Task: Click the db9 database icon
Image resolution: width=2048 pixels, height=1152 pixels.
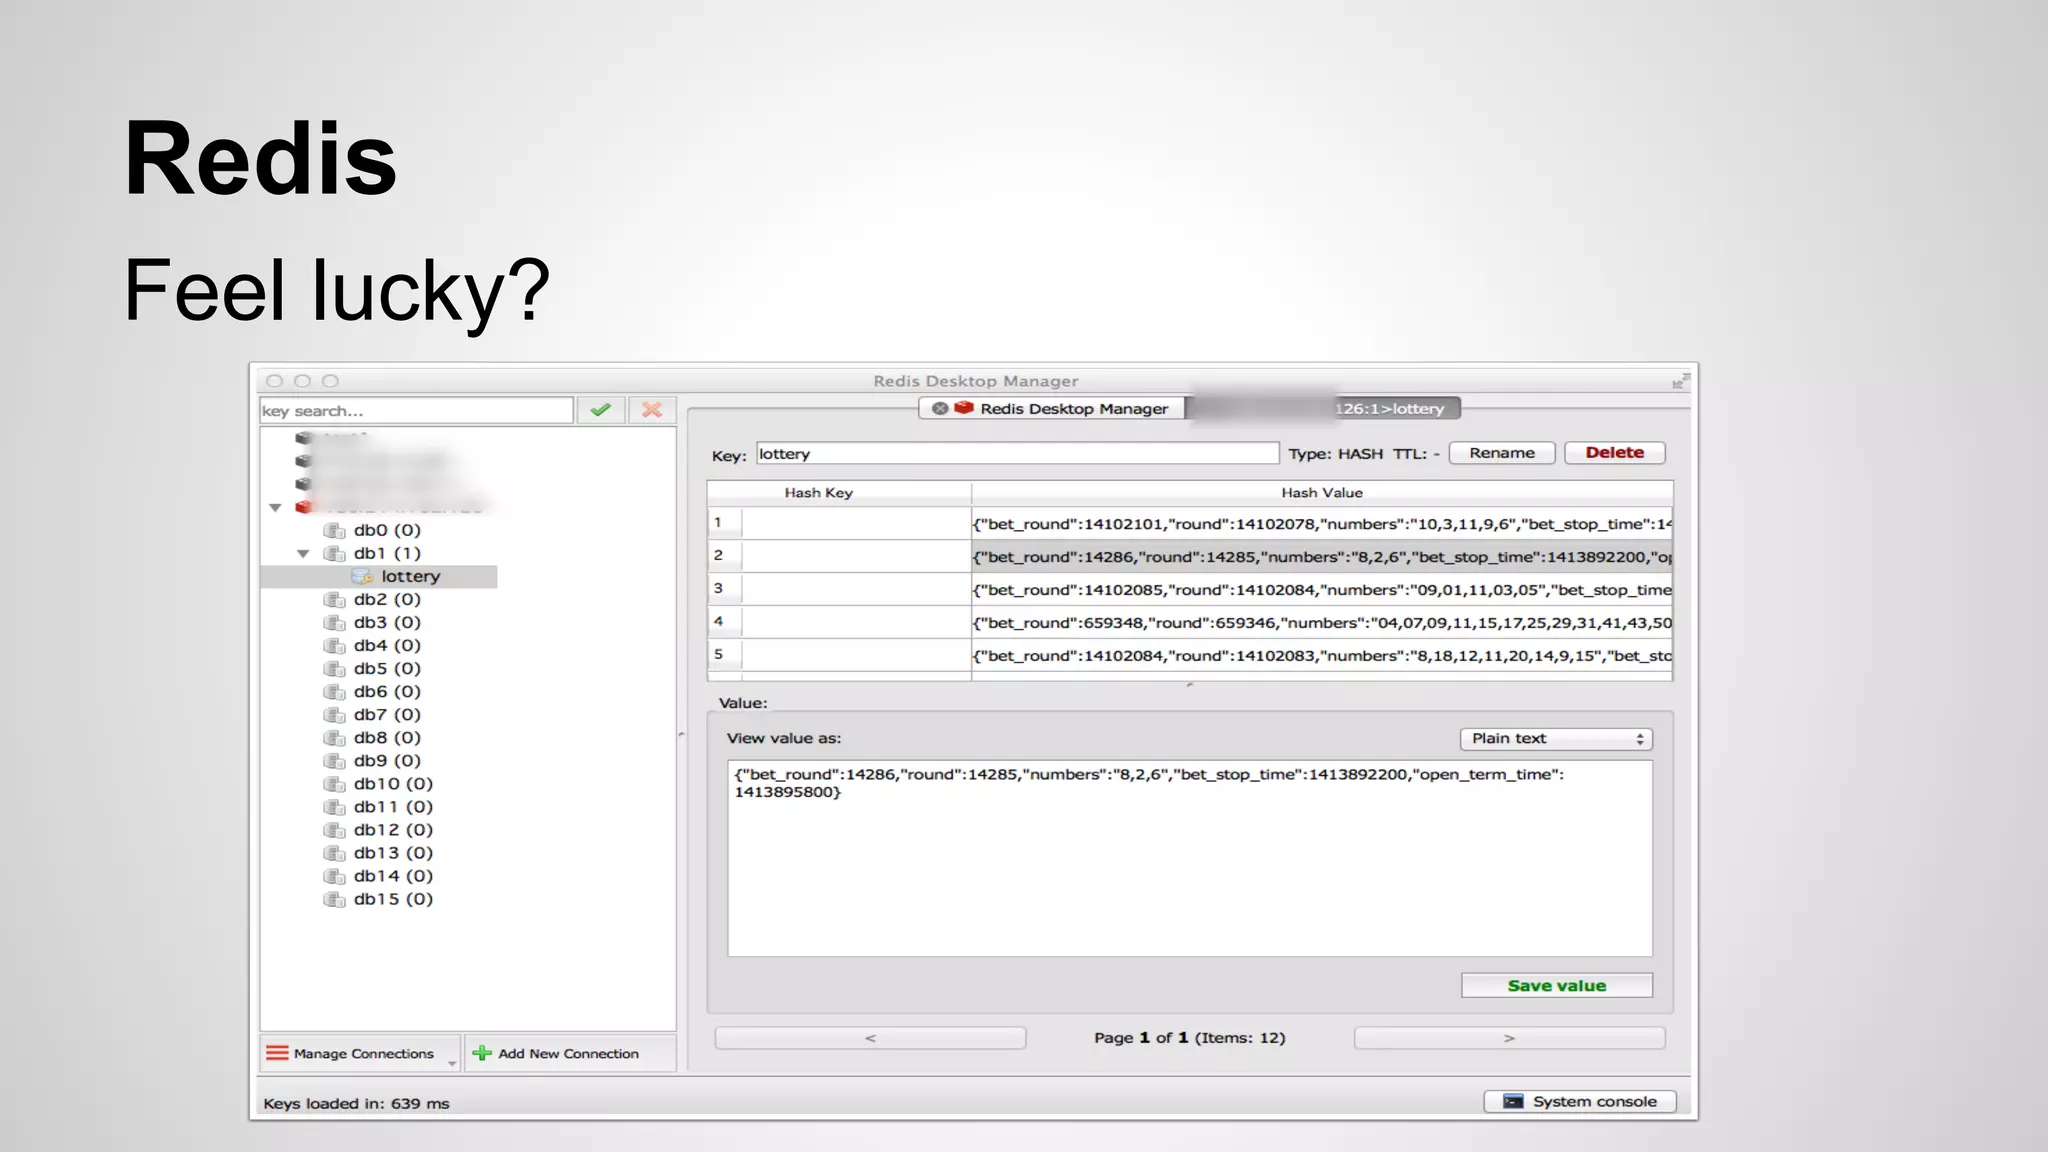Action: 334,760
